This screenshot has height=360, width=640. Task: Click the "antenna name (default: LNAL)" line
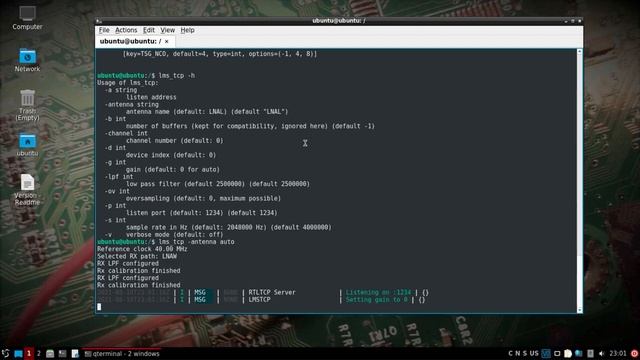point(207,111)
